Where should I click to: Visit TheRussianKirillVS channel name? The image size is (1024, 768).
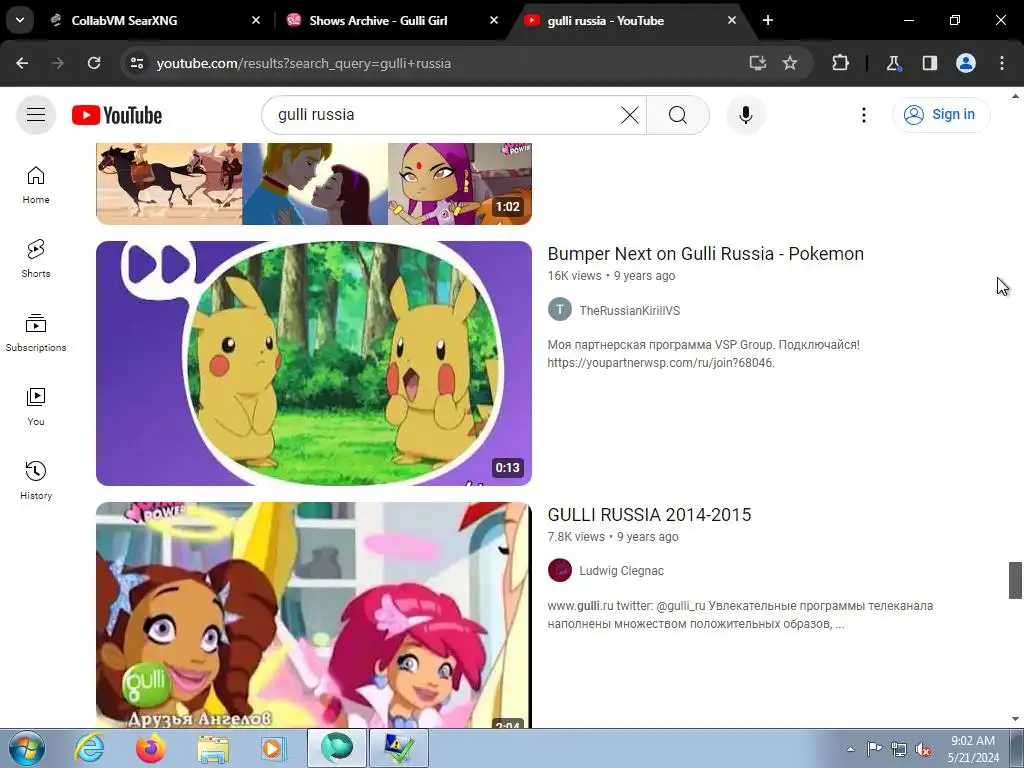pyautogui.click(x=630, y=311)
